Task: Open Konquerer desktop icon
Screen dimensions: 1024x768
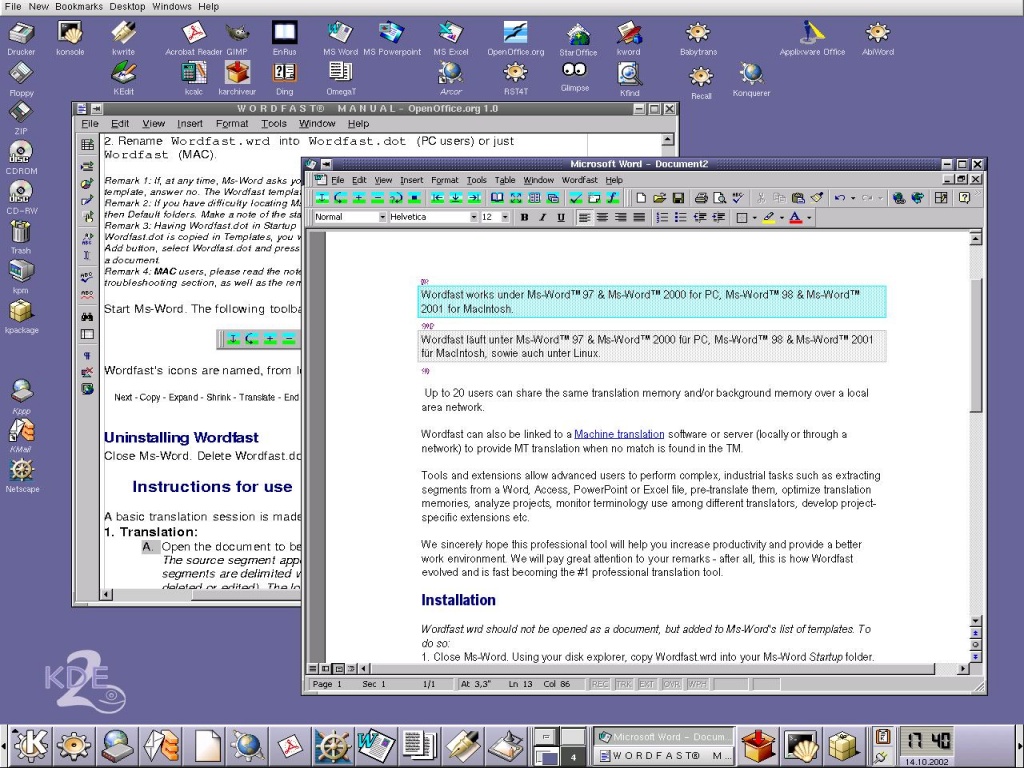Action: point(751,79)
